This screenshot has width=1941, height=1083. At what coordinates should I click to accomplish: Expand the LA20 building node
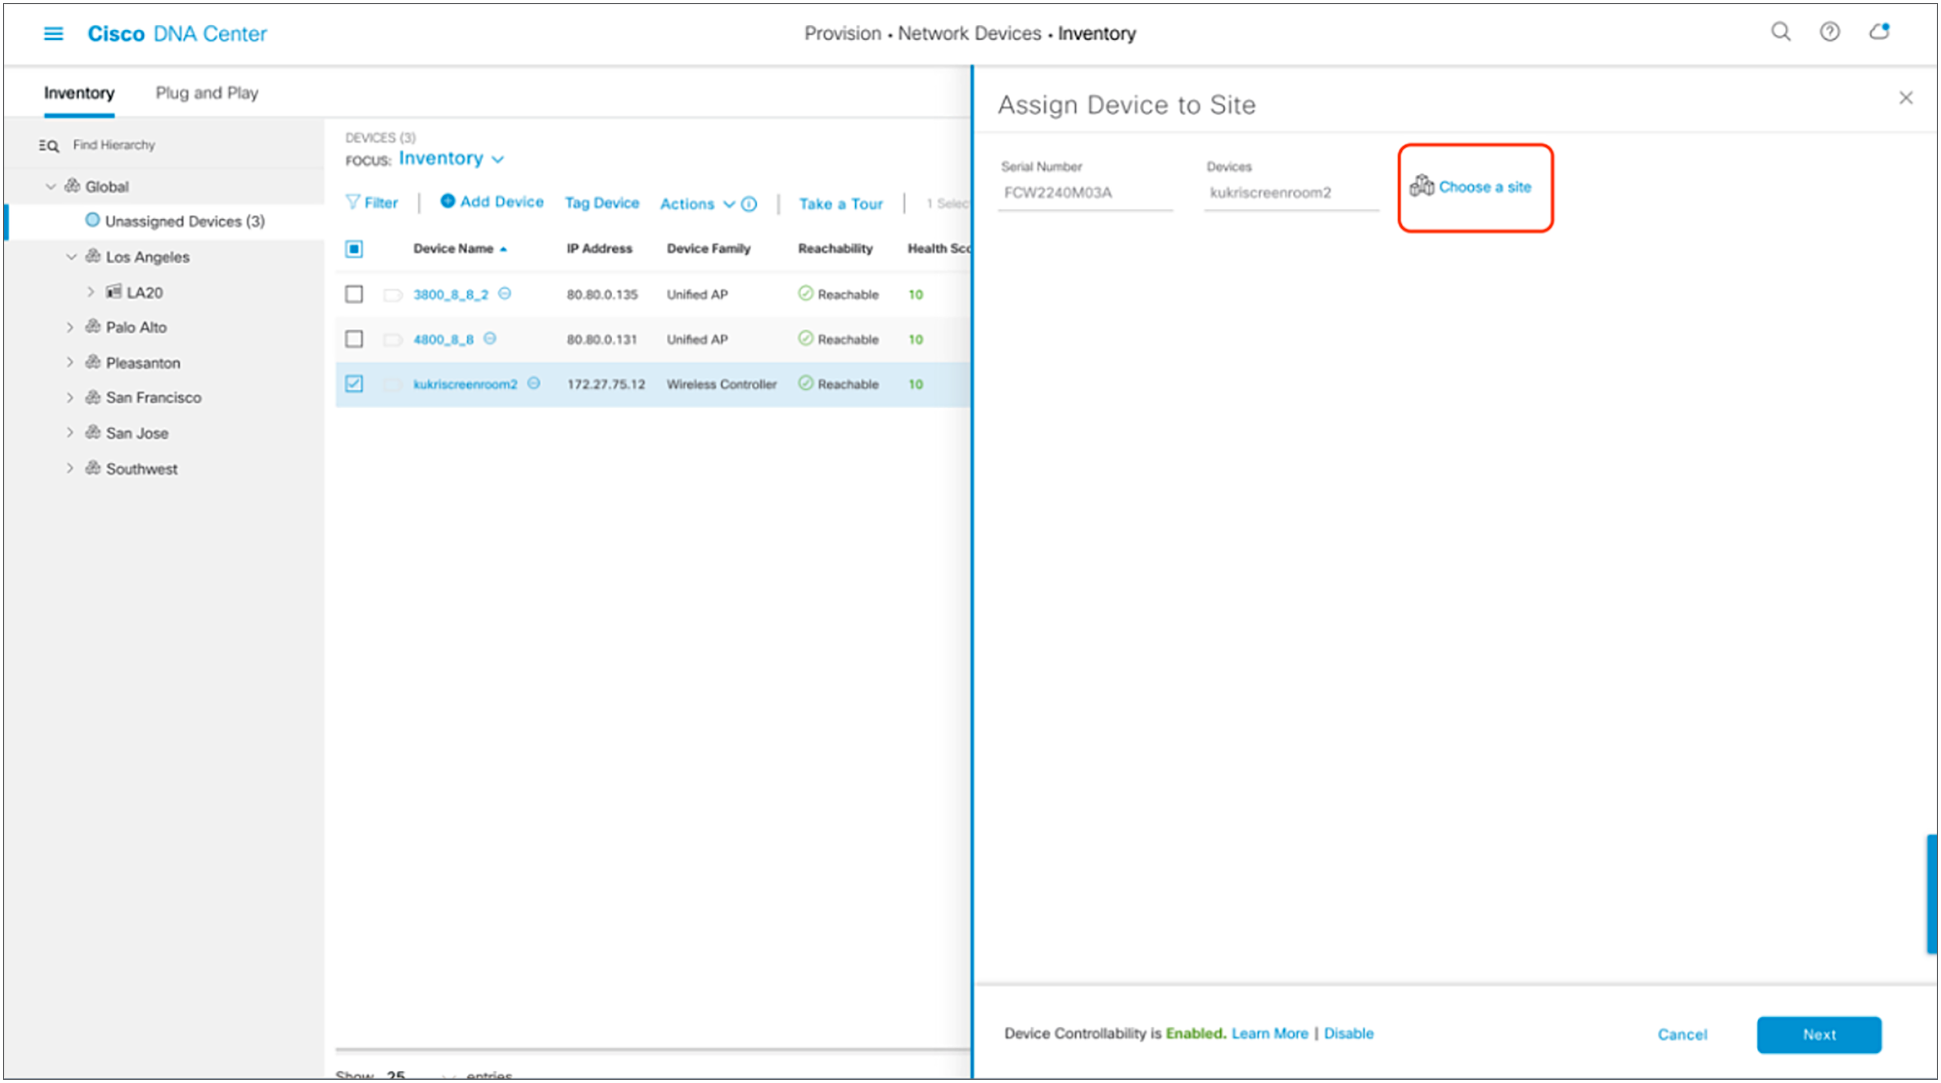[x=91, y=292]
